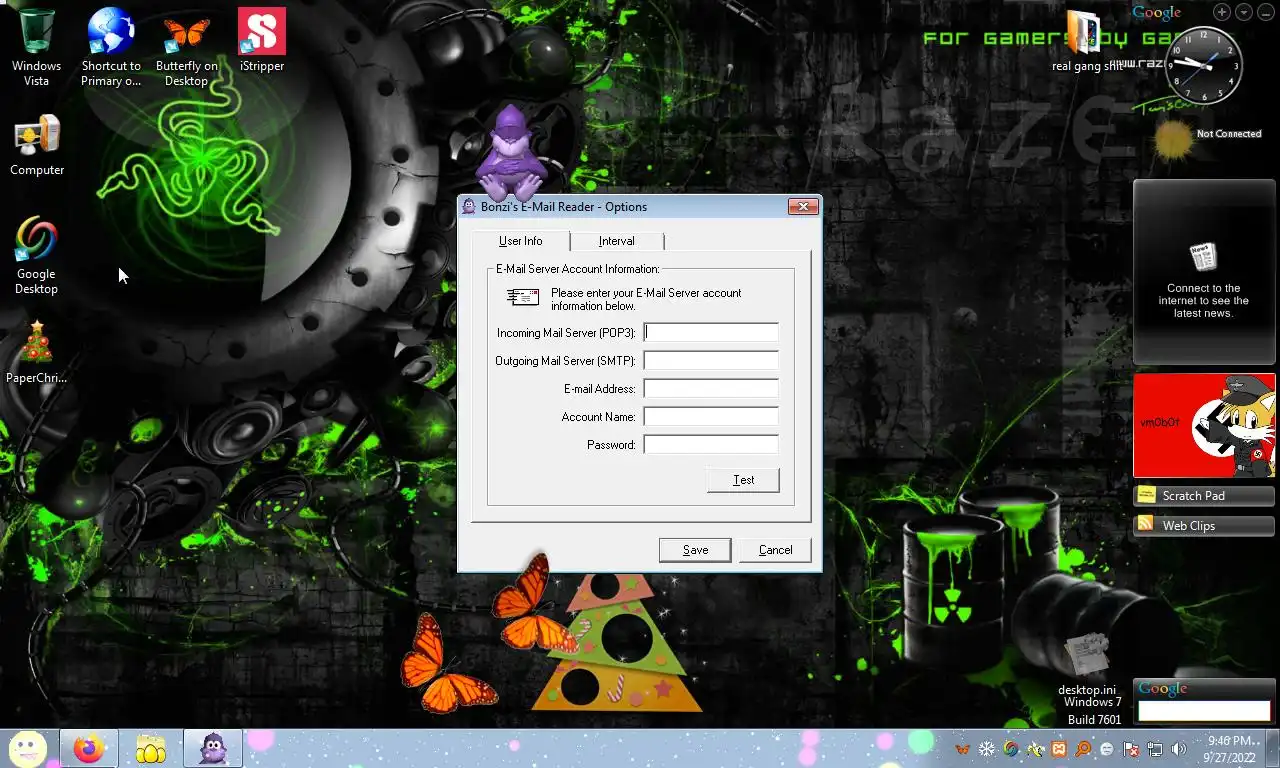Viewport: 1280px width, 768px height.
Task: Close the Bonzi E-Mail Reader Options dialog
Action: 803,207
